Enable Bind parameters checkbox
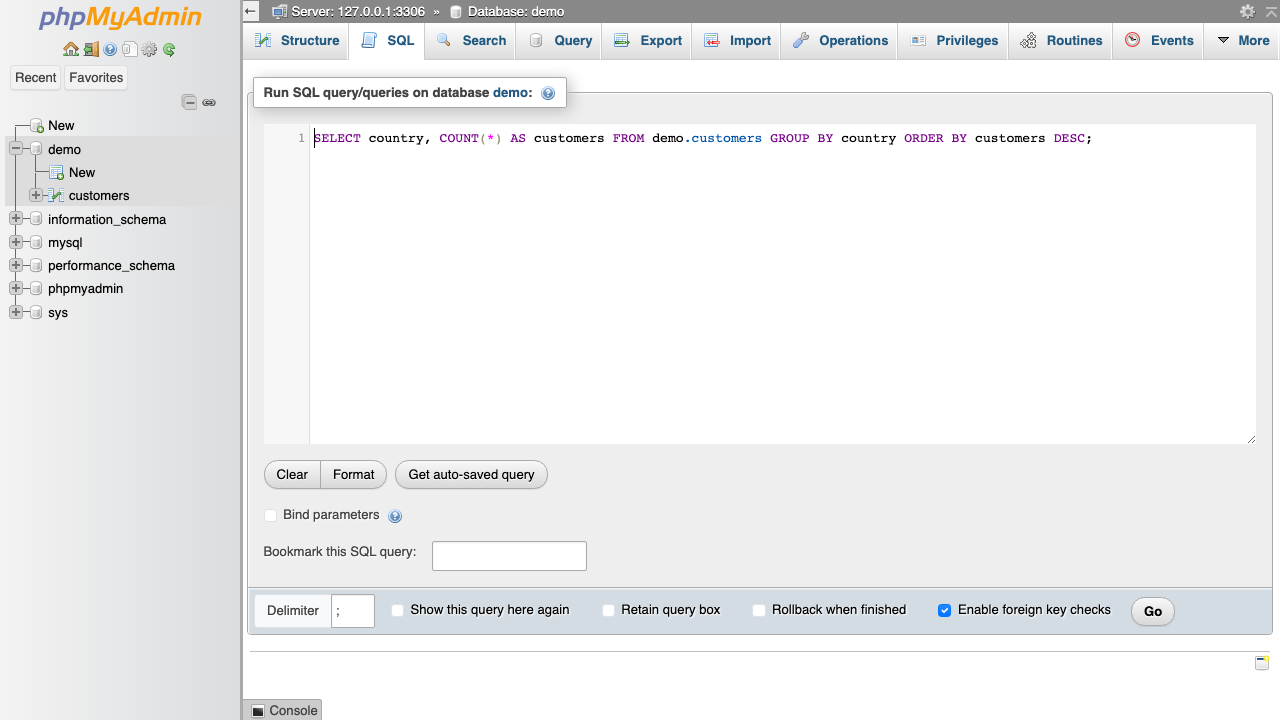The height and width of the screenshot is (720, 1280). [x=270, y=515]
